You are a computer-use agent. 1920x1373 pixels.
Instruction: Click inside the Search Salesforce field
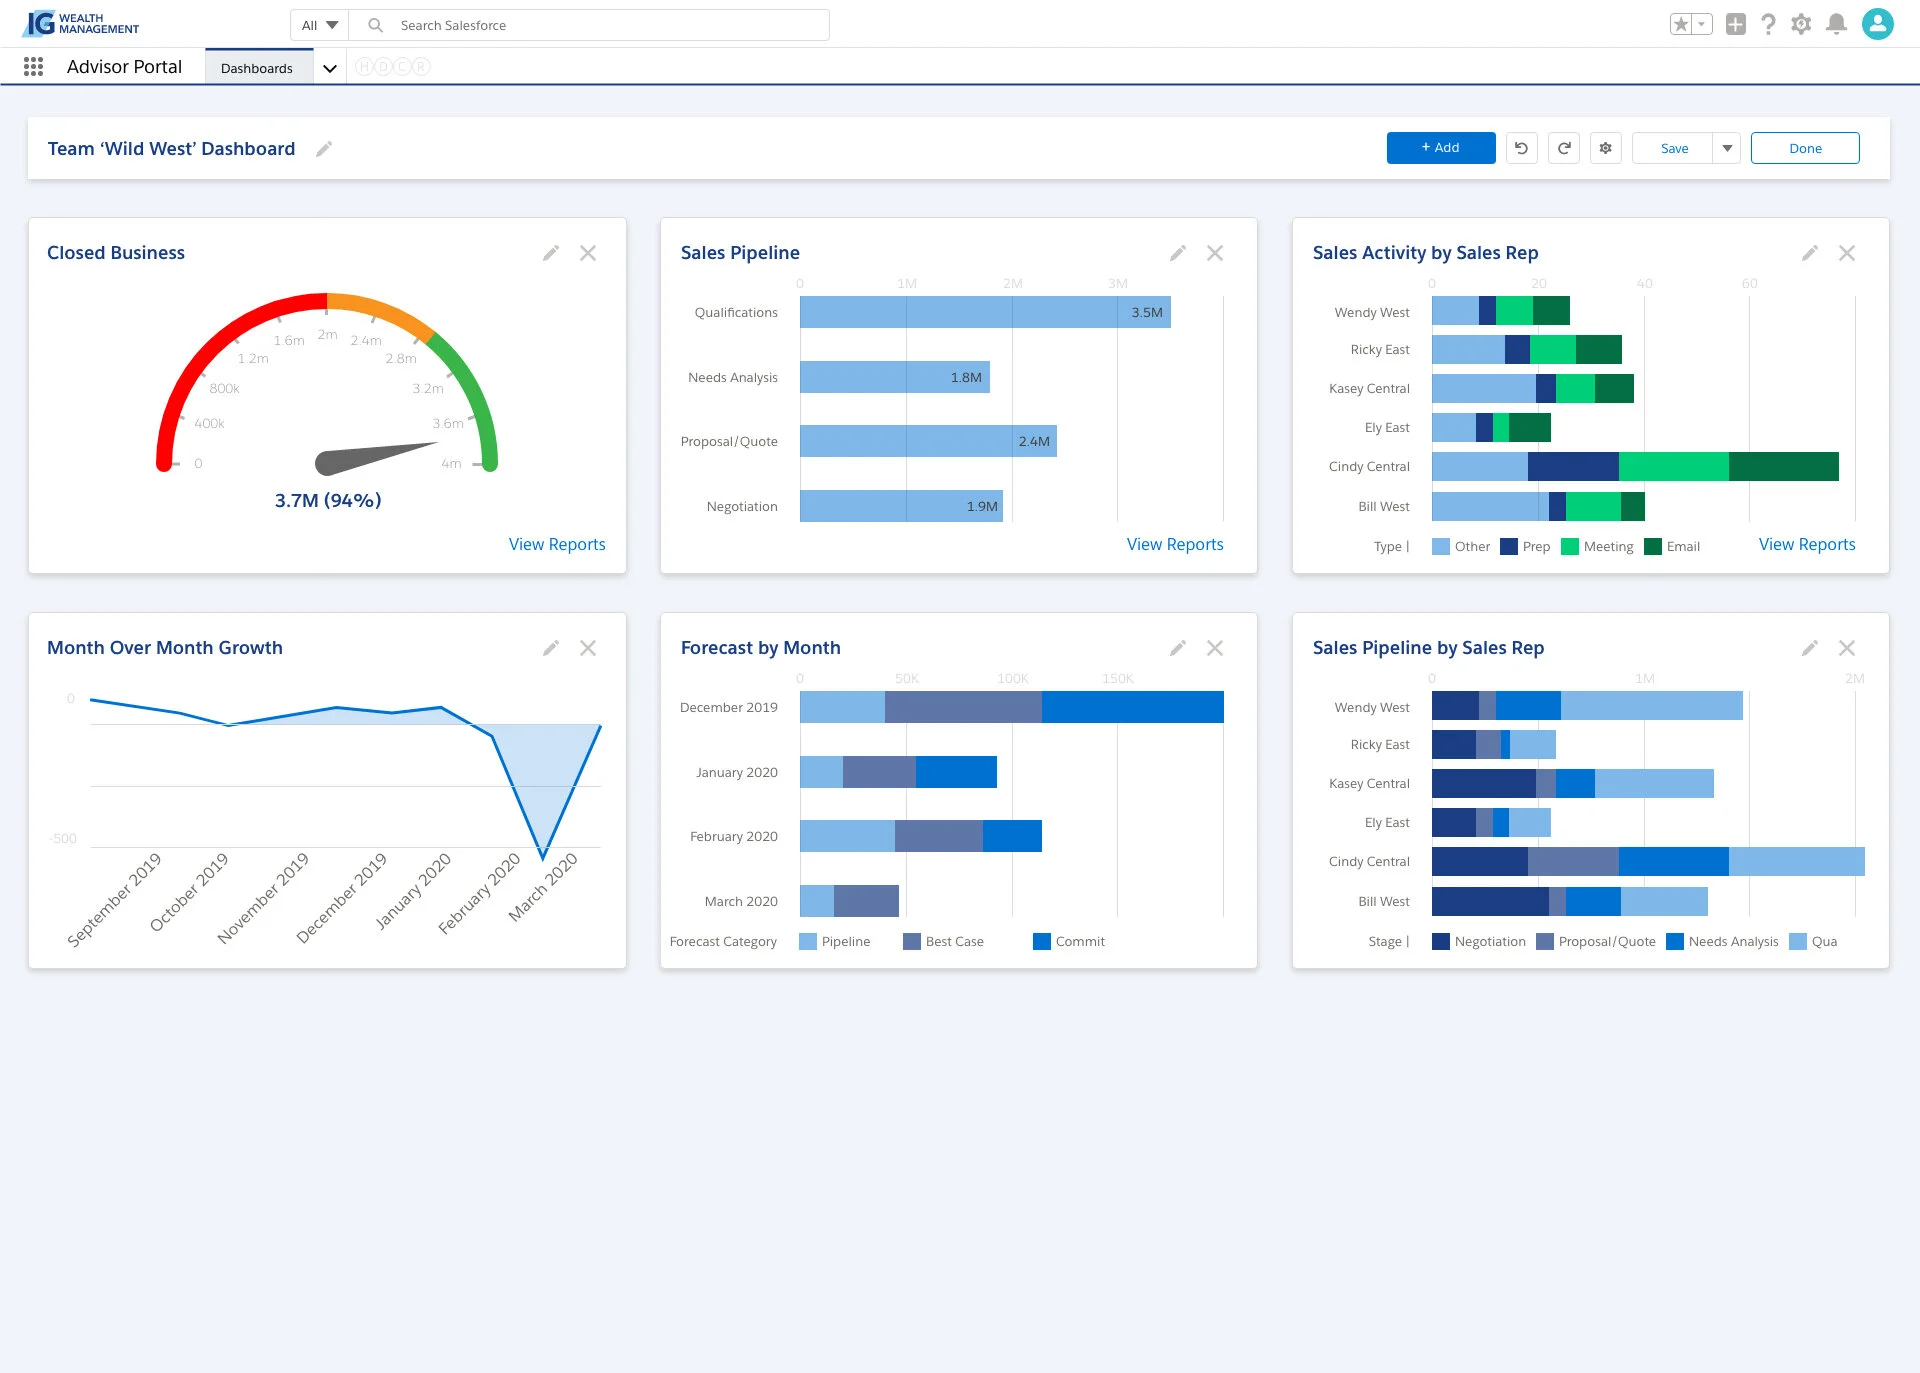point(600,24)
